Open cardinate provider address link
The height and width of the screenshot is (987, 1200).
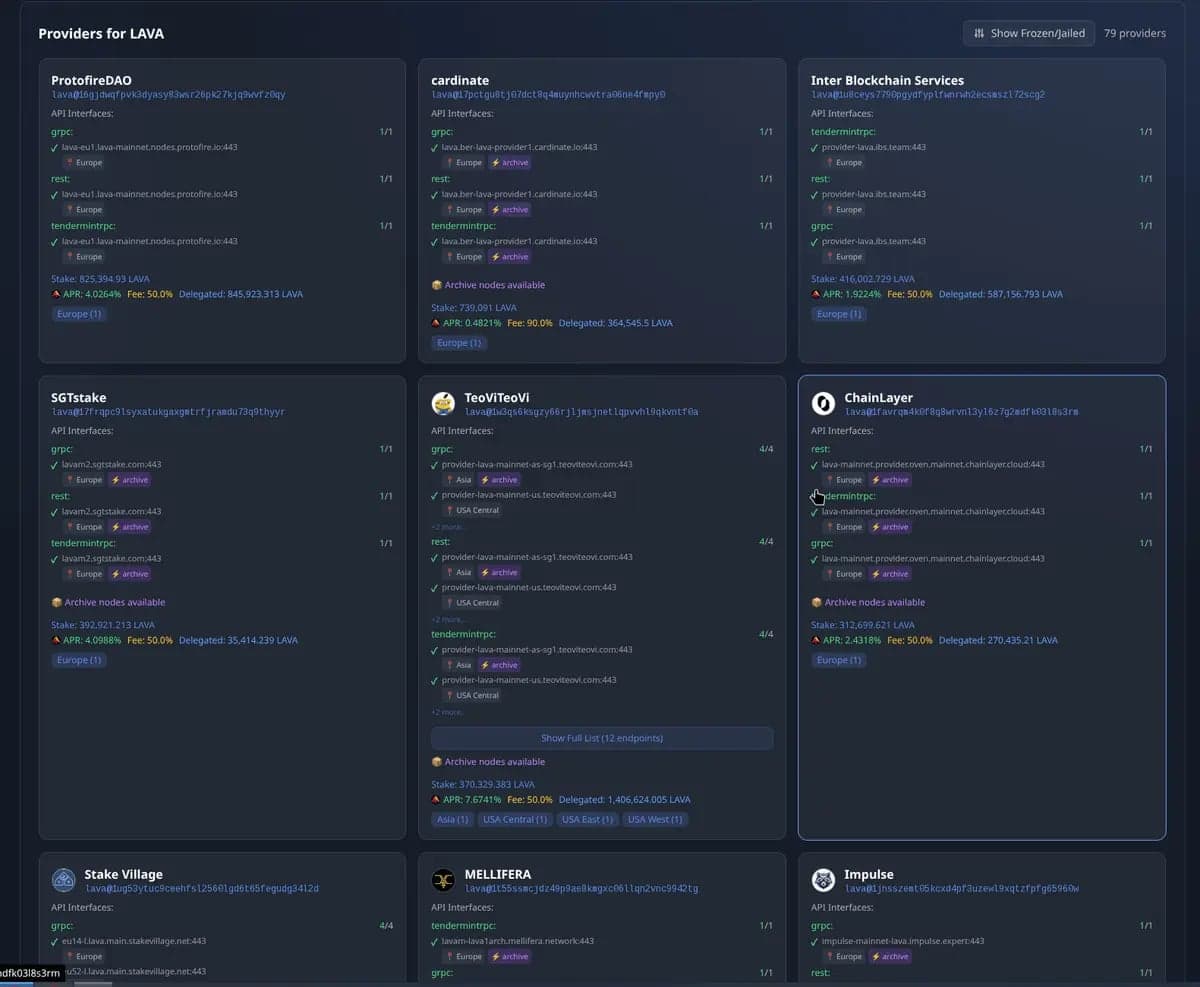click(x=548, y=95)
